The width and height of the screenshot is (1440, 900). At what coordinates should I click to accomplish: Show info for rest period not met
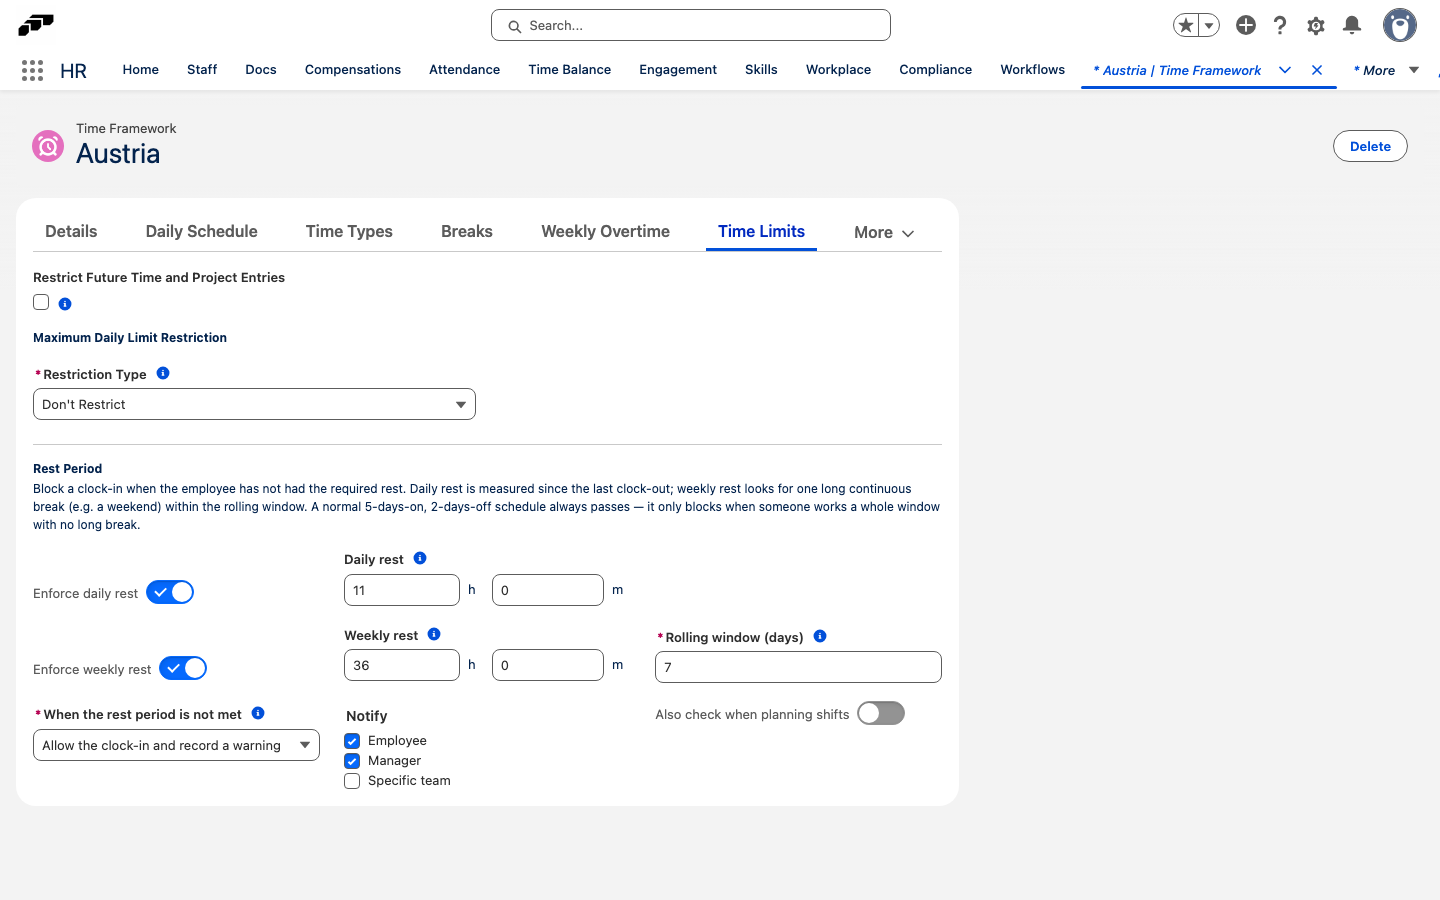[x=258, y=713]
